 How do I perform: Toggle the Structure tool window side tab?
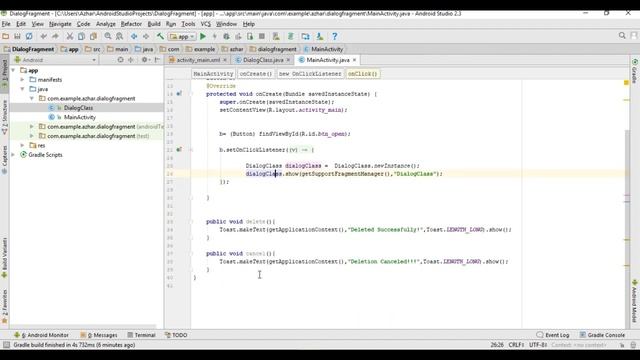(x=4, y=118)
